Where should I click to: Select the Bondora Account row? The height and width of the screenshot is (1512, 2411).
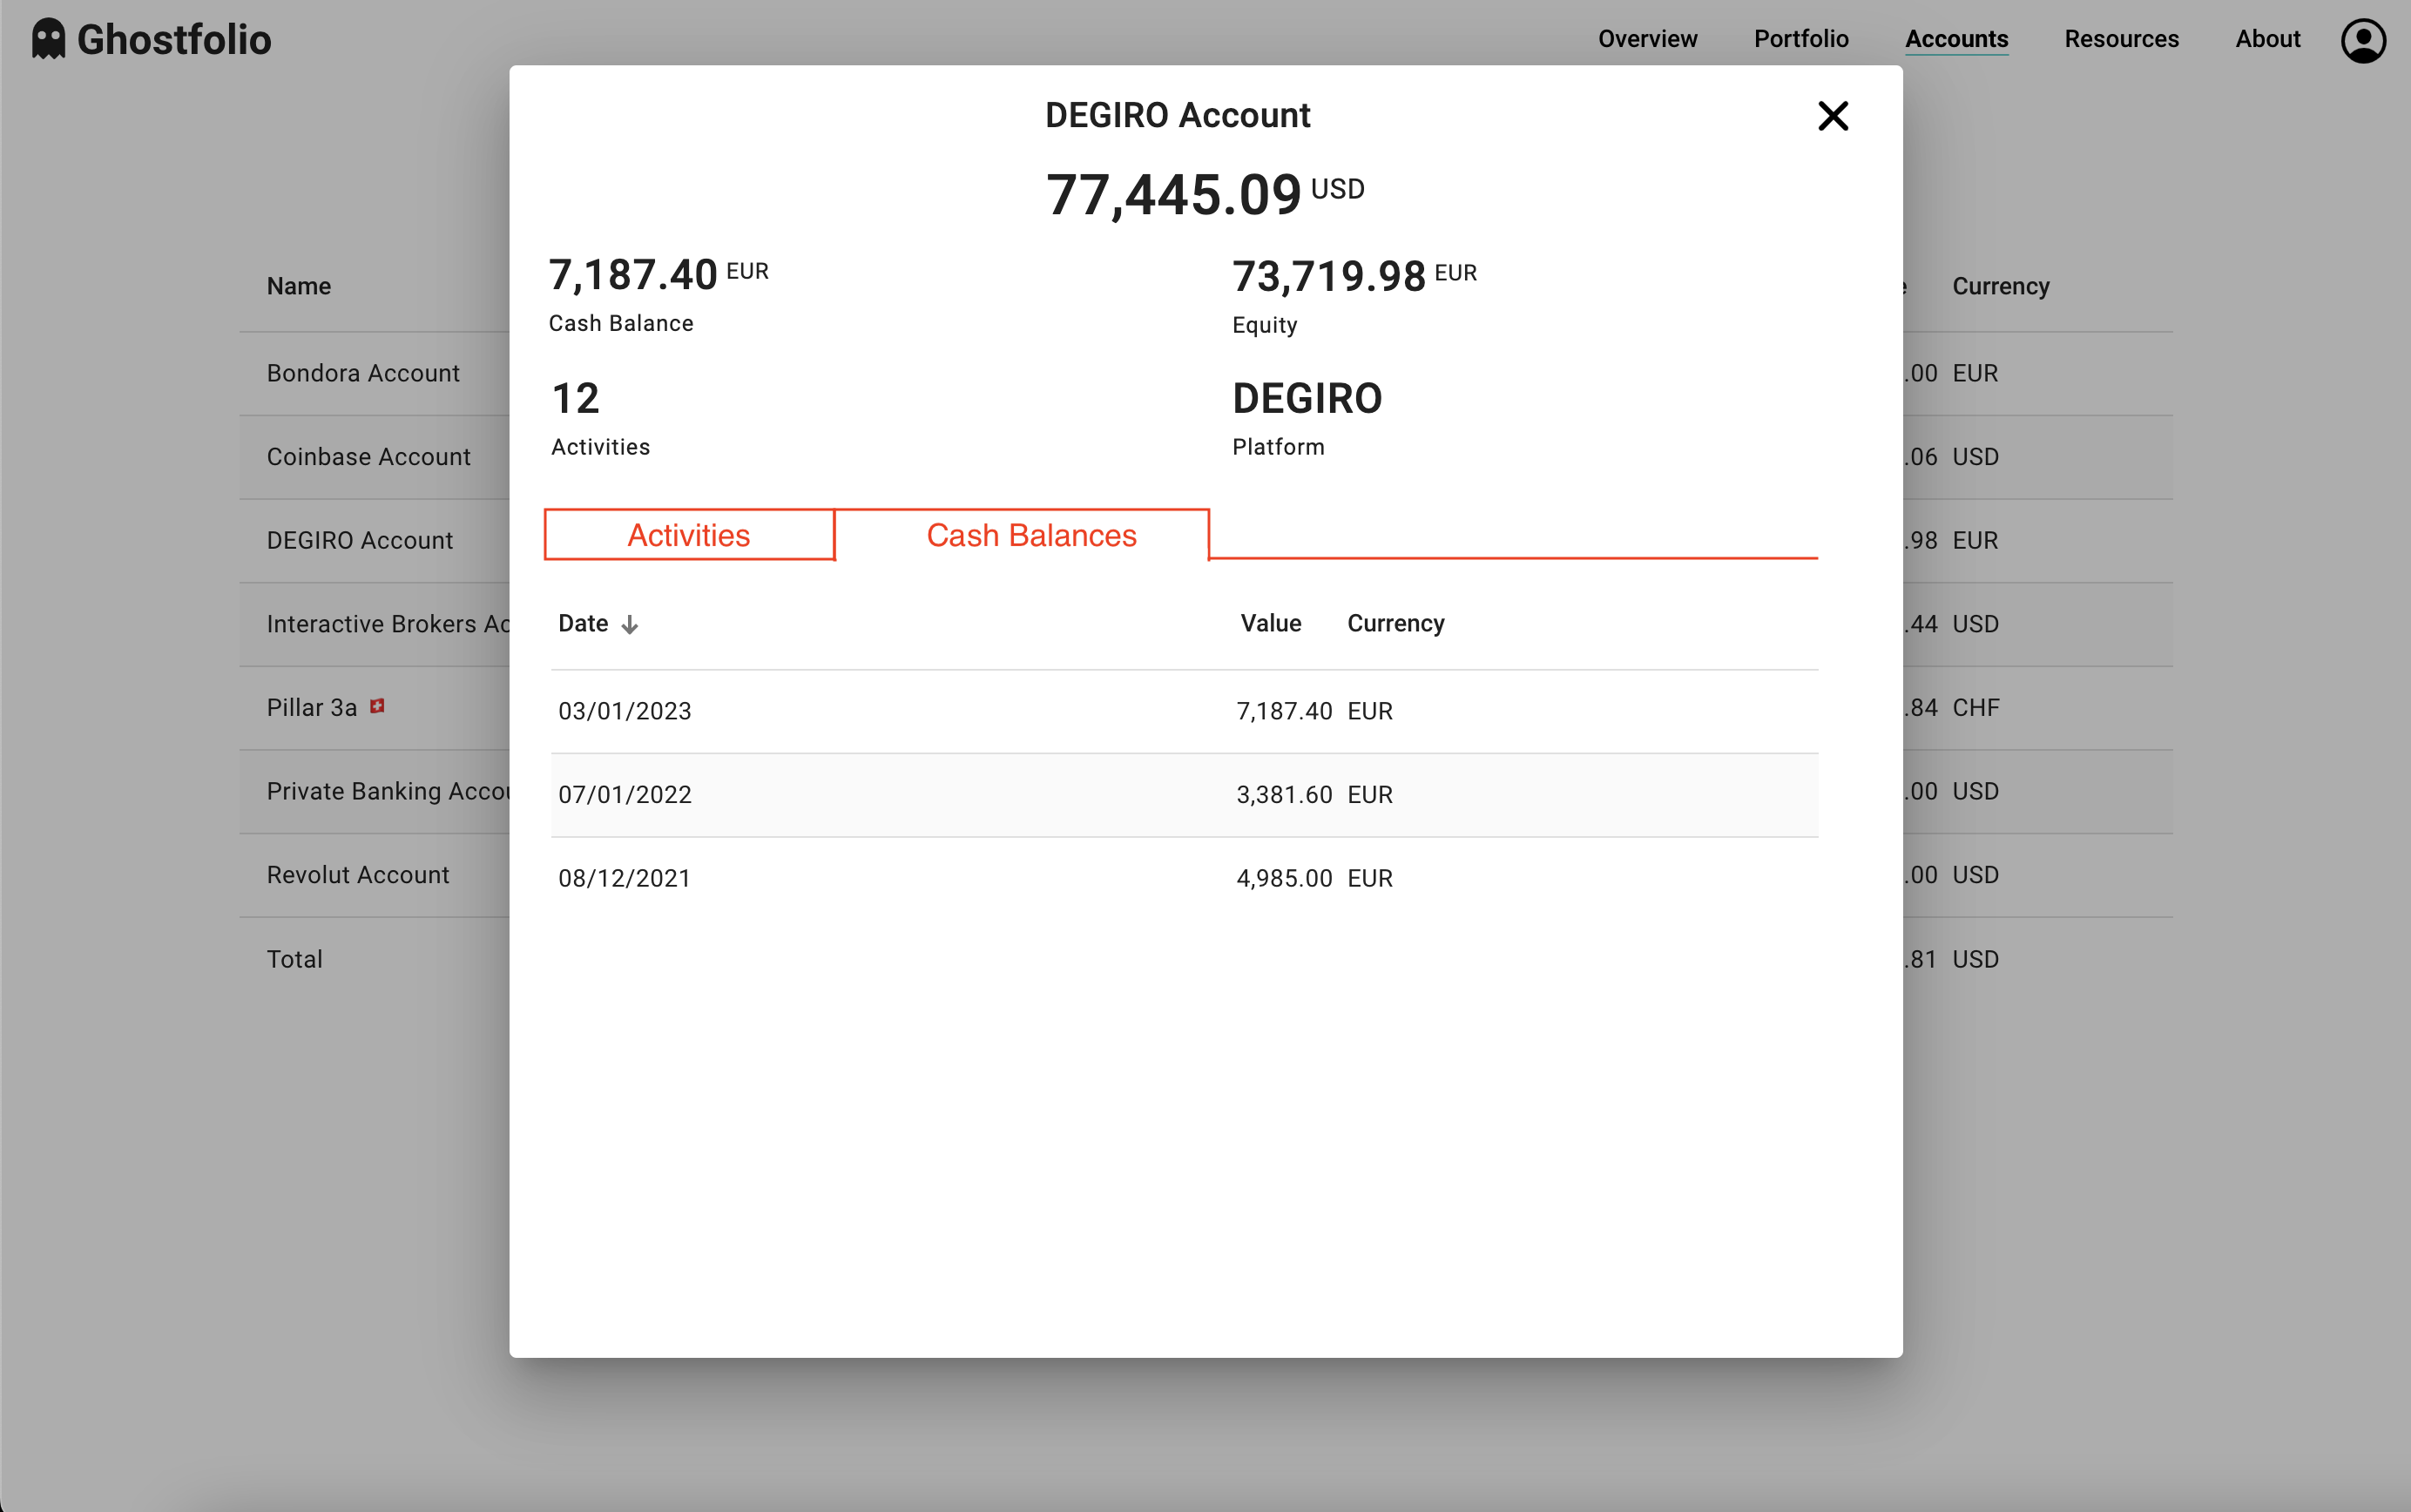pos(362,372)
